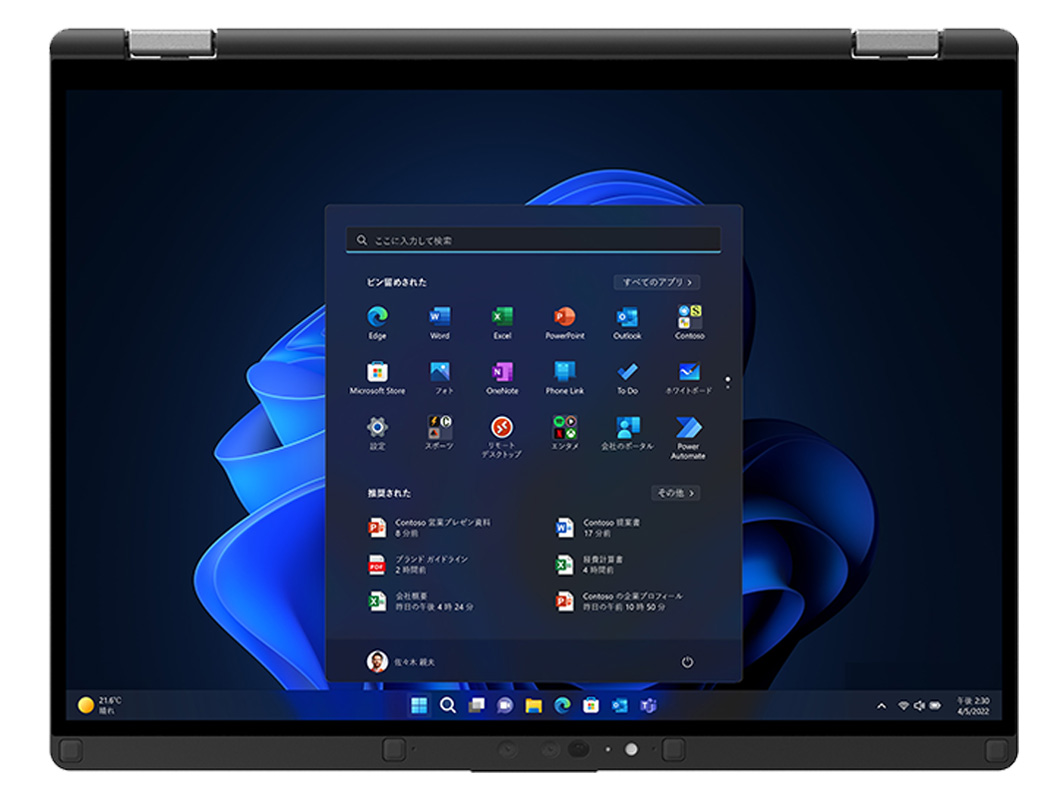Click the taskbar Search magnifier icon
1064x798 pixels.
click(x=448, y=706)
